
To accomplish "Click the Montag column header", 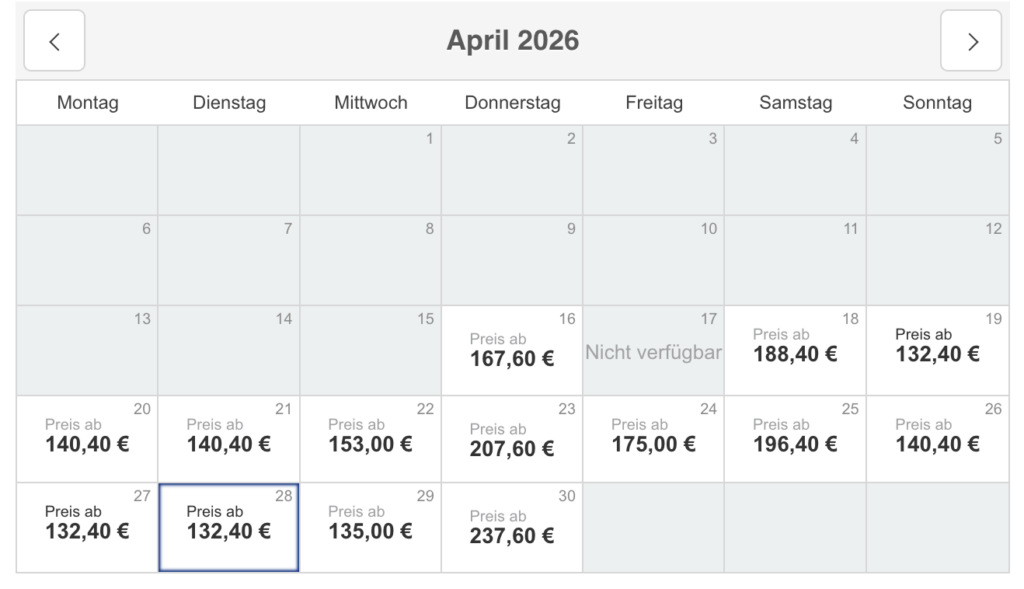I will 87,102.
